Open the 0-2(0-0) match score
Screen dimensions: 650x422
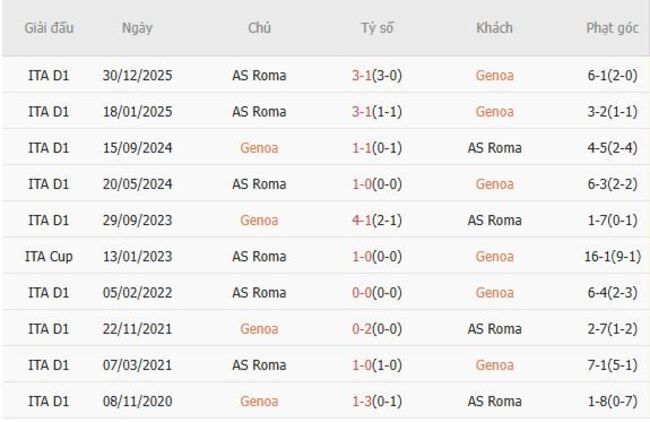pyautogui.click(x=377, y=329)
